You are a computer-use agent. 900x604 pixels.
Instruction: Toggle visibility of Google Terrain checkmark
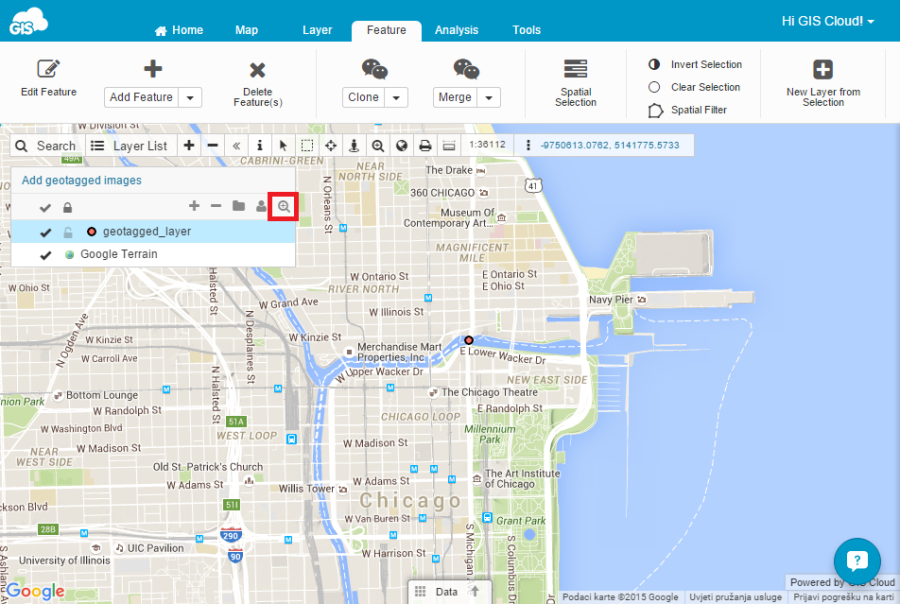[46, 254]
